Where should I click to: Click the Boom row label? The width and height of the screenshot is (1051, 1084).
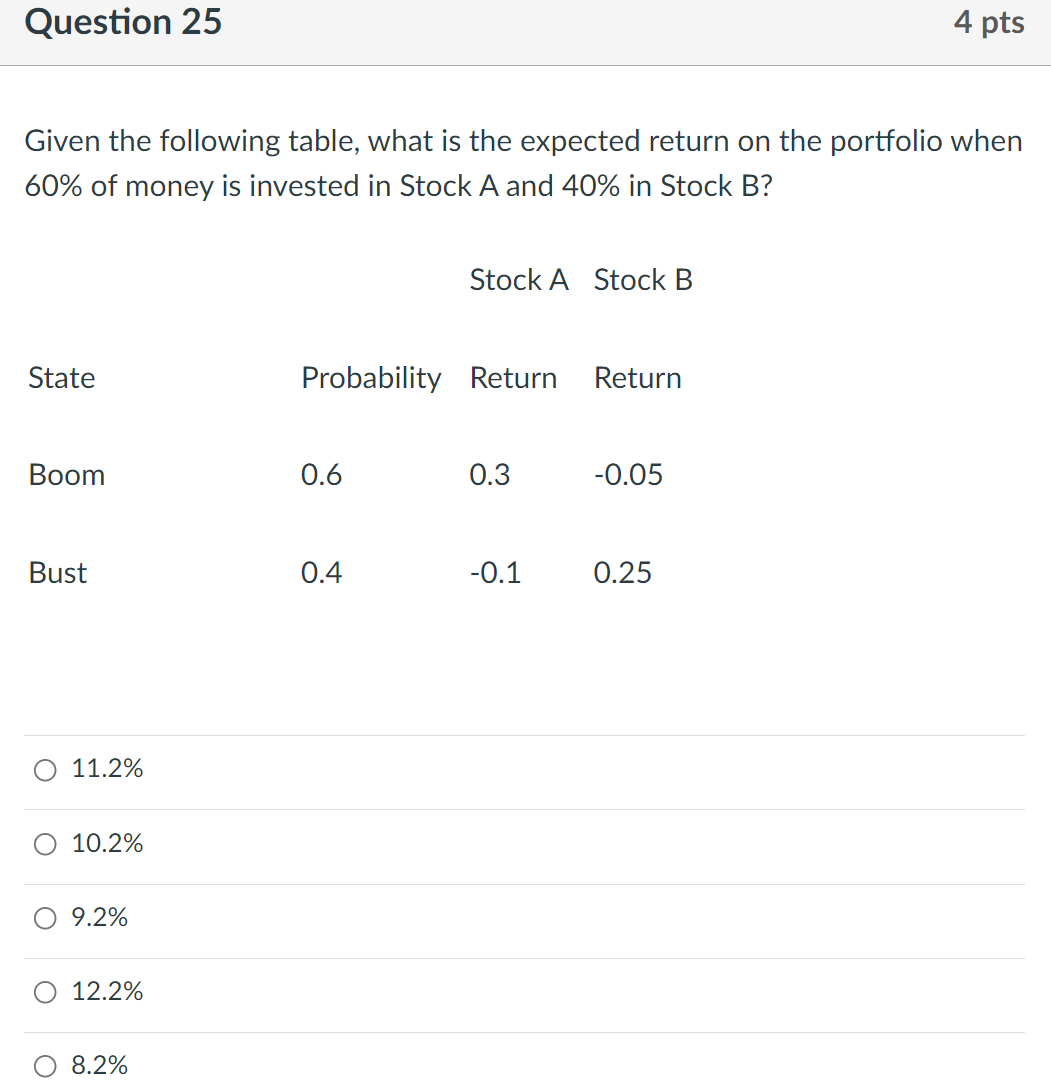click(66, 476)
